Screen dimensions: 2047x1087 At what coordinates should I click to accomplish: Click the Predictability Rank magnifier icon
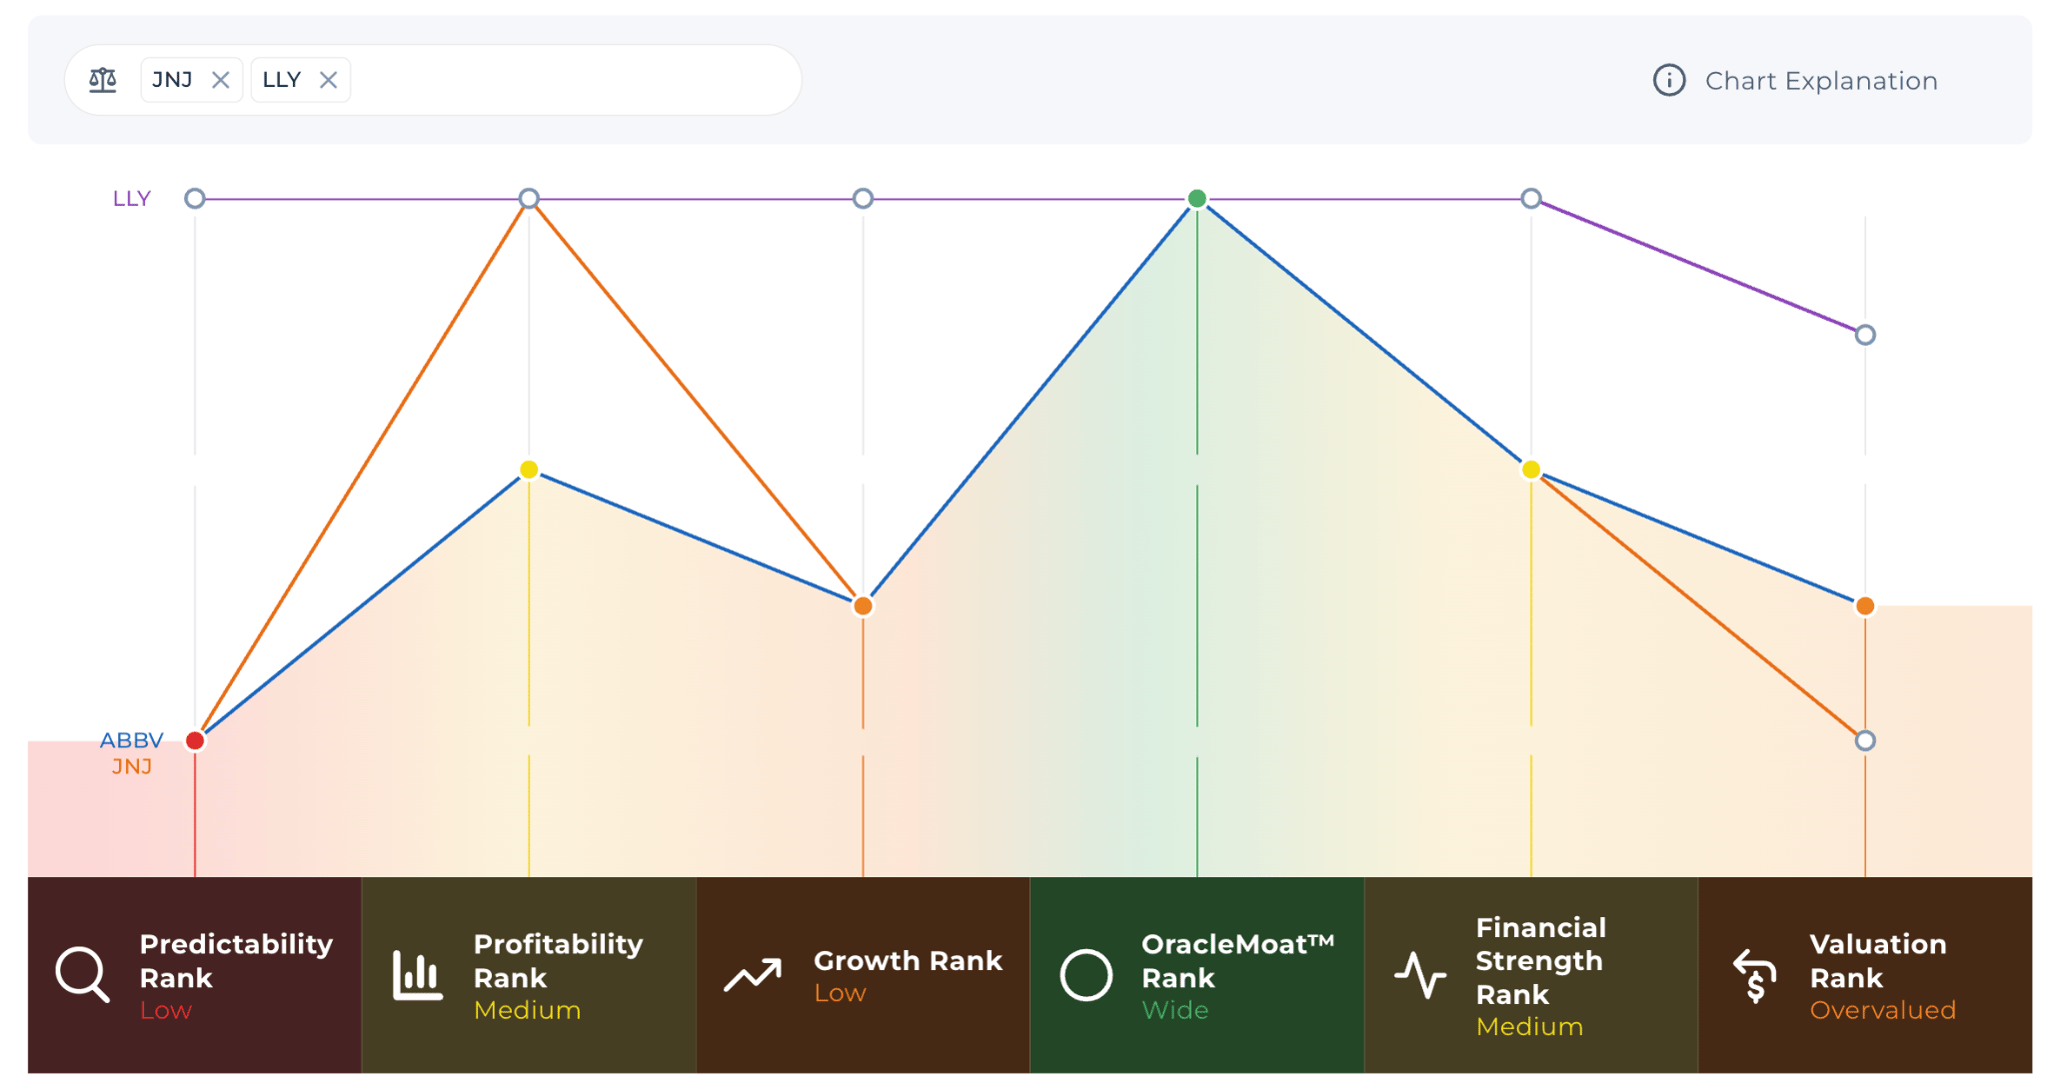(82, 975)
